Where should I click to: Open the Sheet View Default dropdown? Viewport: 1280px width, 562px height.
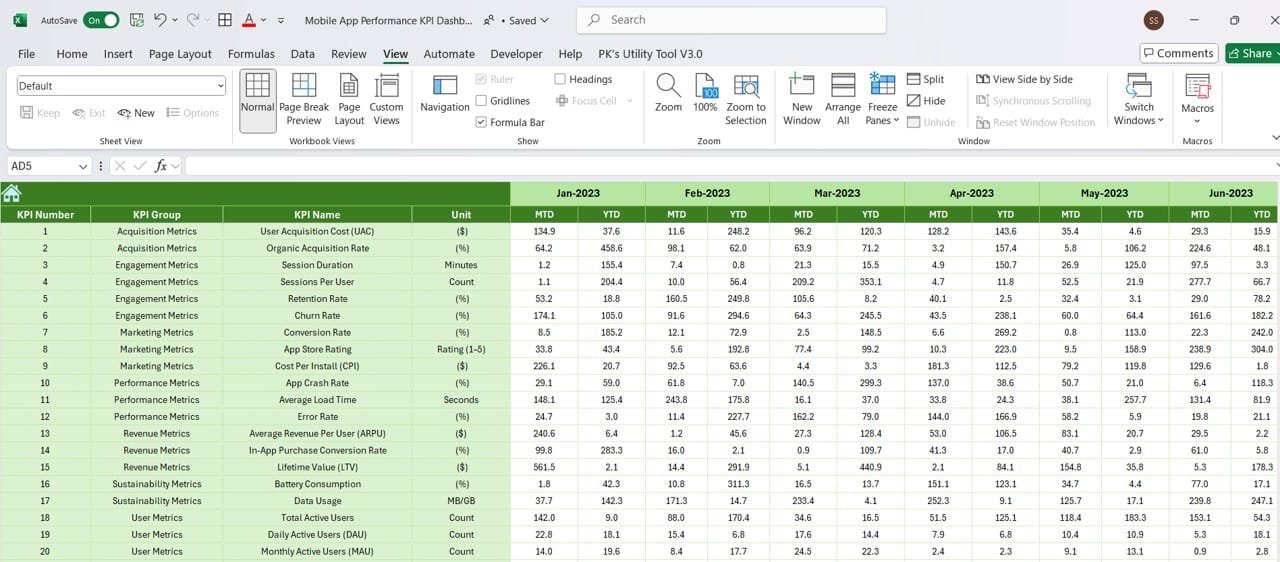122,86
